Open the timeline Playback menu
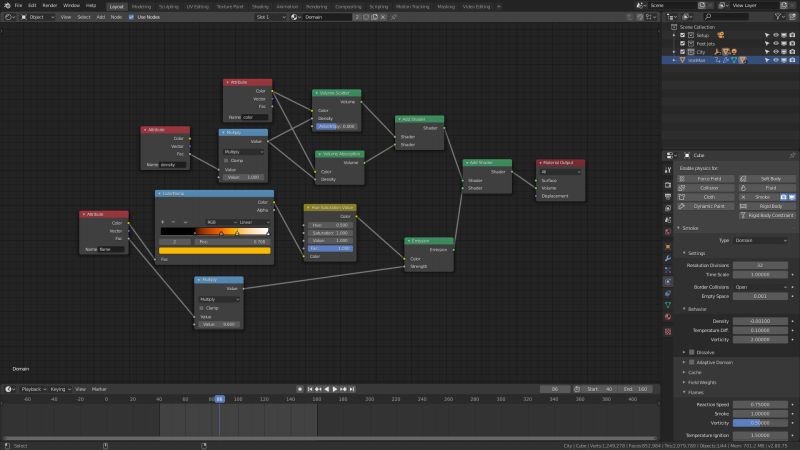This screenshot has width=800, height=450. (34, 389)
